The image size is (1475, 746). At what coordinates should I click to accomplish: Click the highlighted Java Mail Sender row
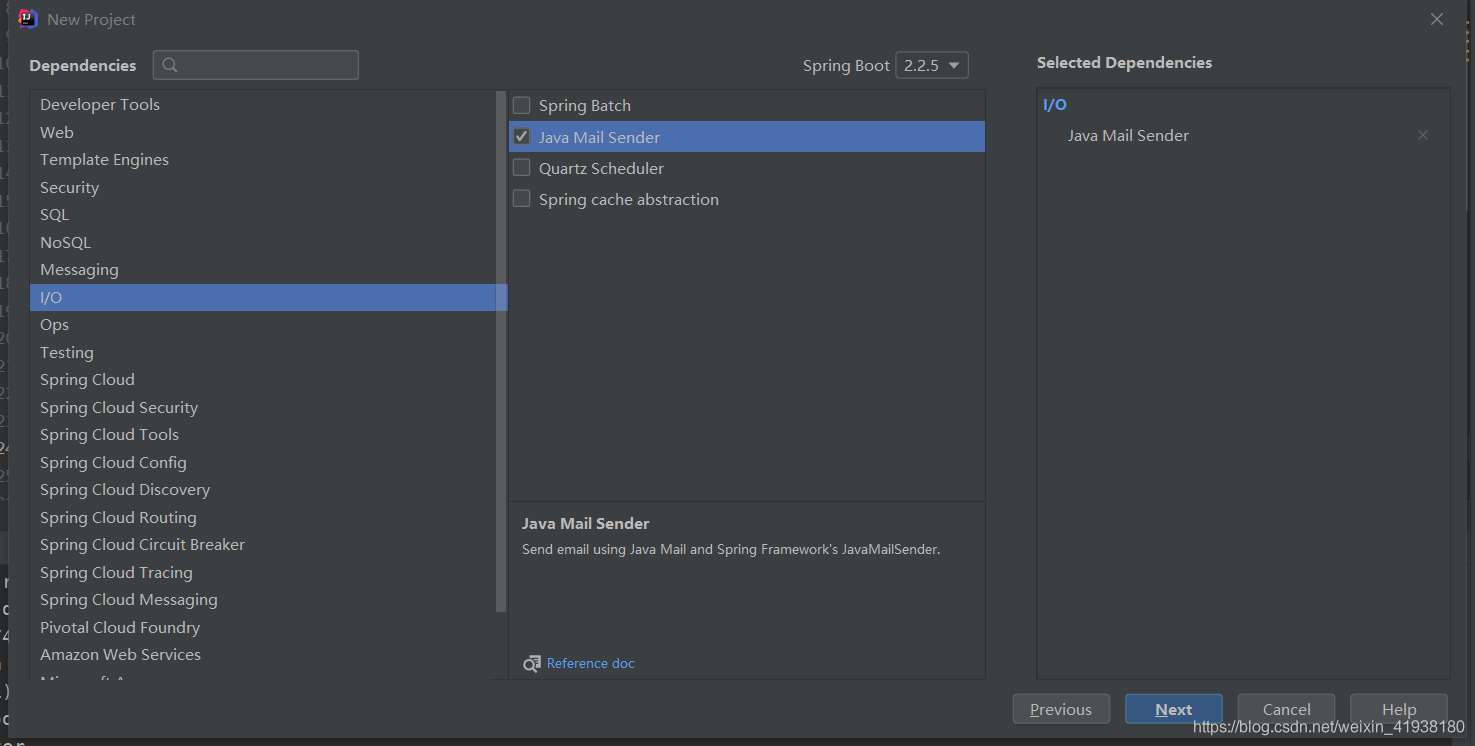[747, 137]
